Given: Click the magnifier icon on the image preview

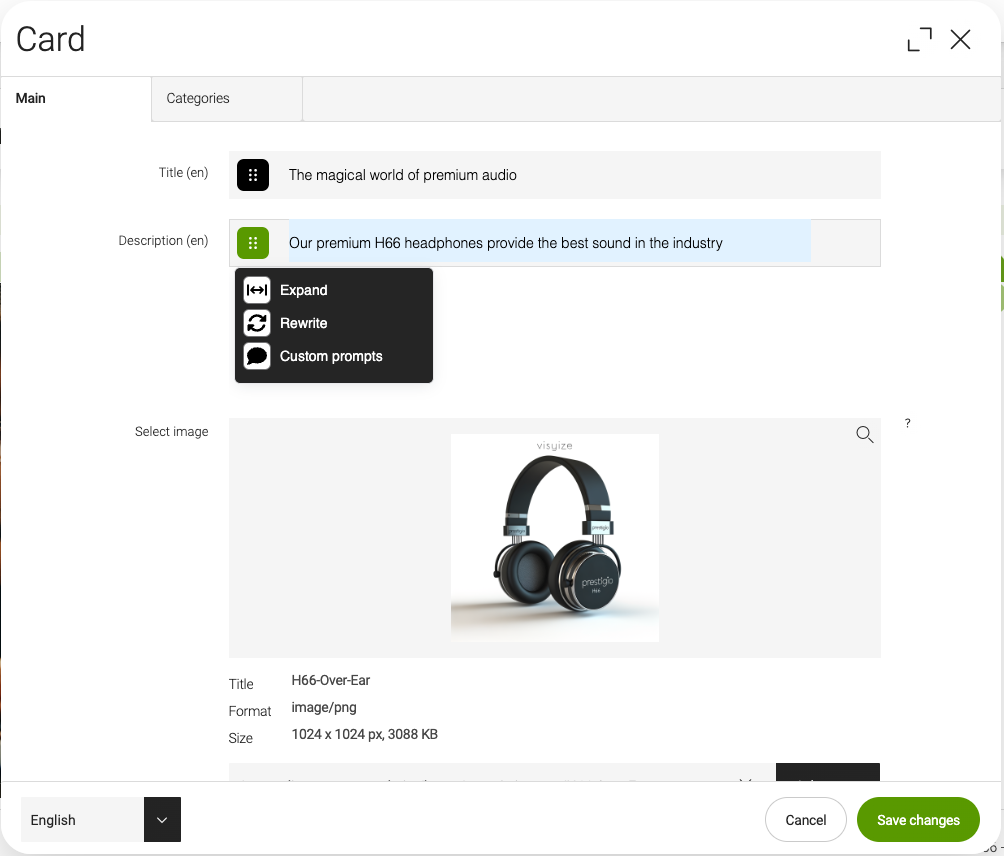Looking at the screenshot, I should coord(865,434).
